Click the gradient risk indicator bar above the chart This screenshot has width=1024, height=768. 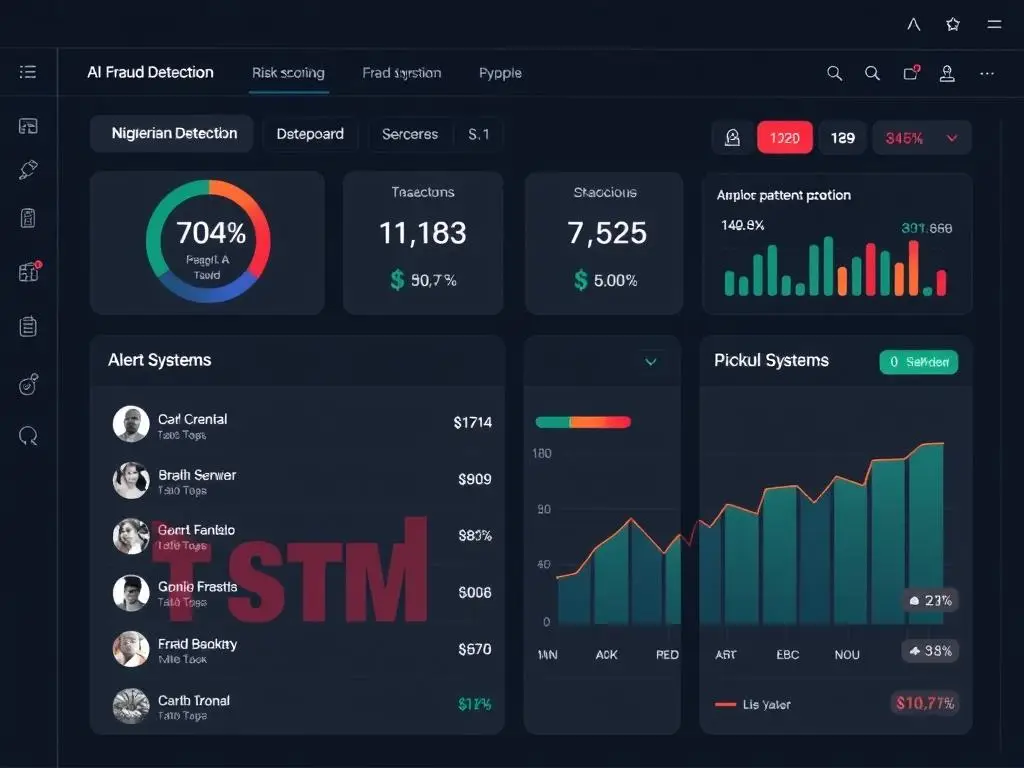[x=583, y=422]
